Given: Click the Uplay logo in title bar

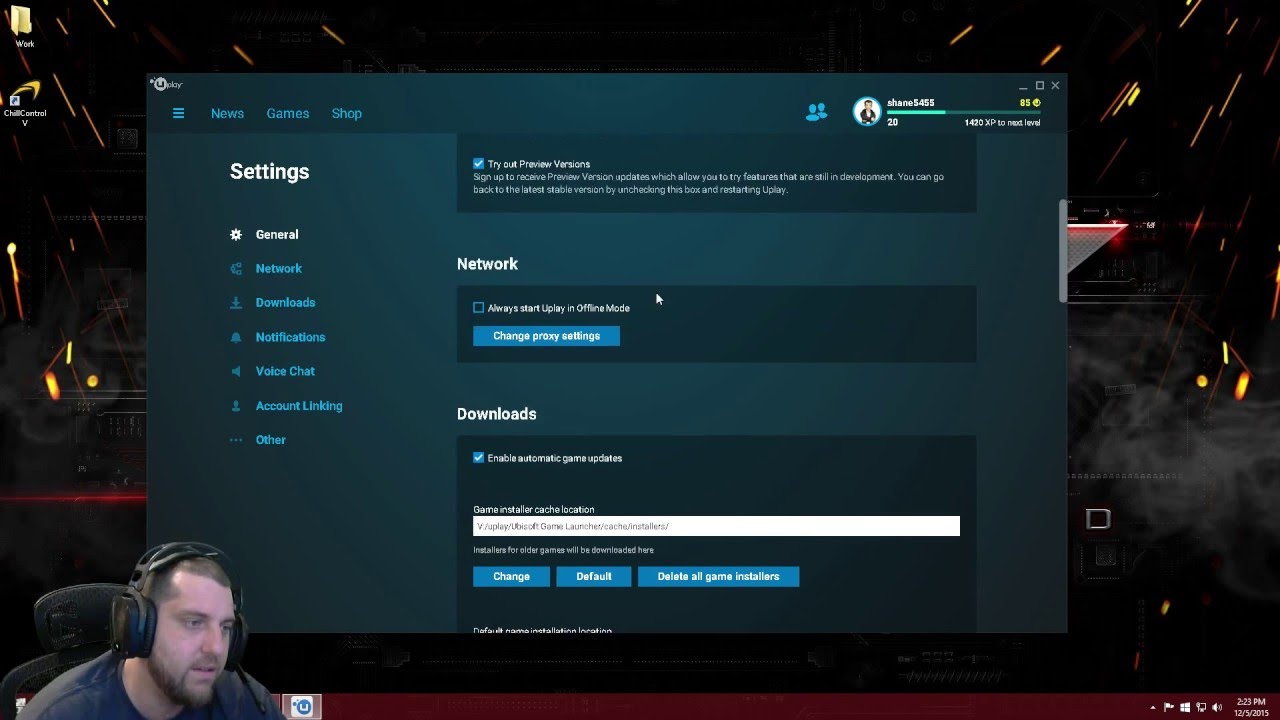Looking at the screenshot, I should (167, 85).
